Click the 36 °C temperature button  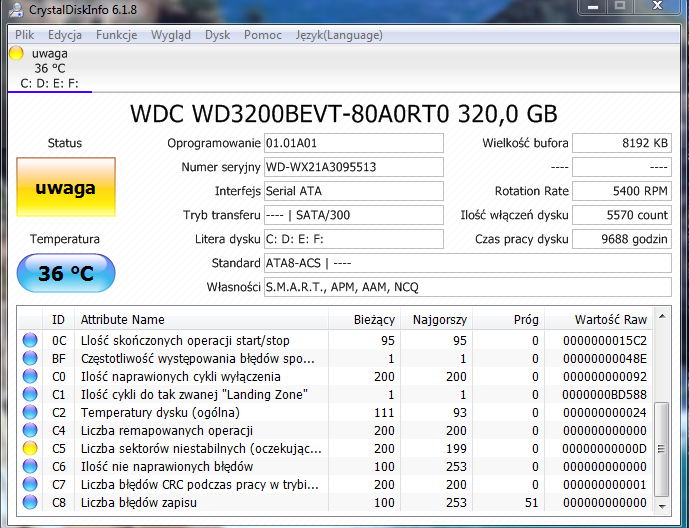(66, 273)
